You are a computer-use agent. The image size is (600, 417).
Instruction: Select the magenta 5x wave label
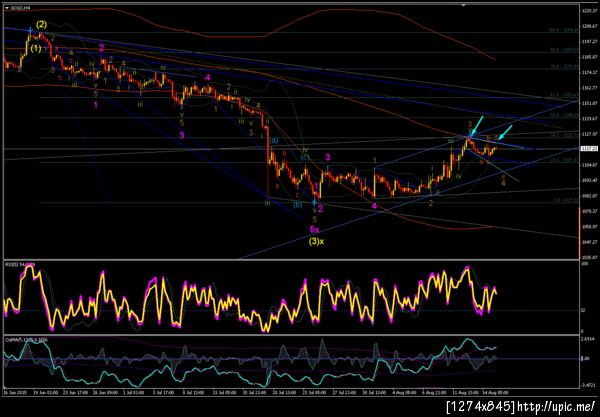pyautogui.click(x=314, y=230)
